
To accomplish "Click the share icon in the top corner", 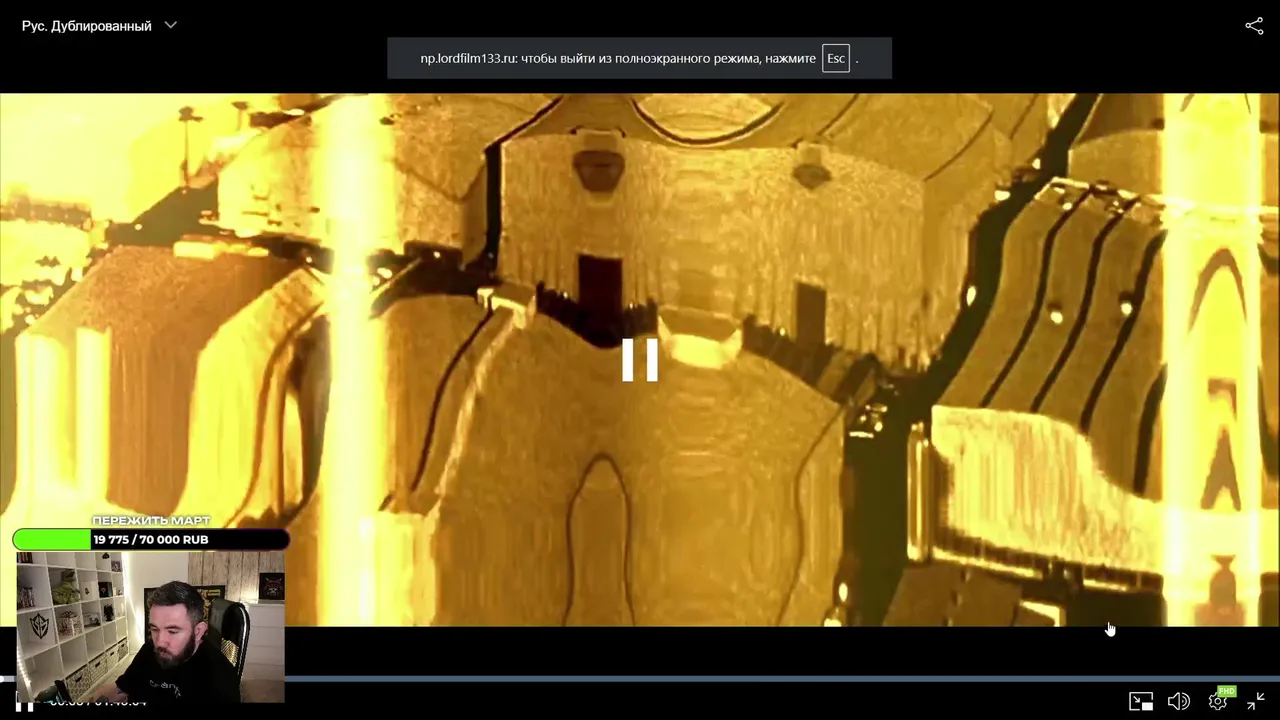I will (1254, 26).
